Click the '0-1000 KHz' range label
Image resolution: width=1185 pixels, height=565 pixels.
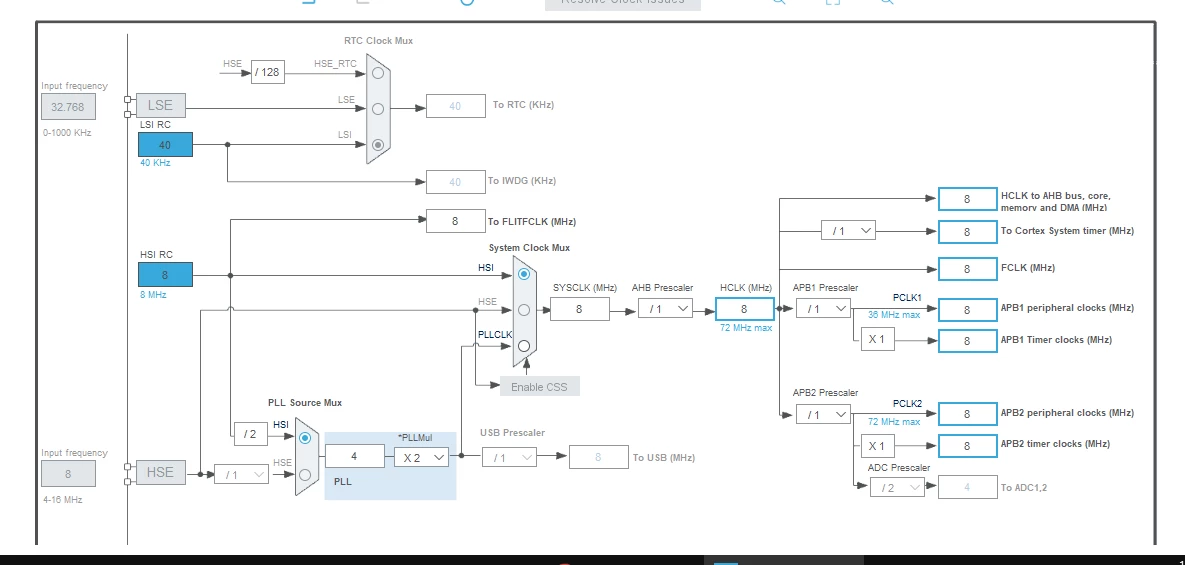67,132
